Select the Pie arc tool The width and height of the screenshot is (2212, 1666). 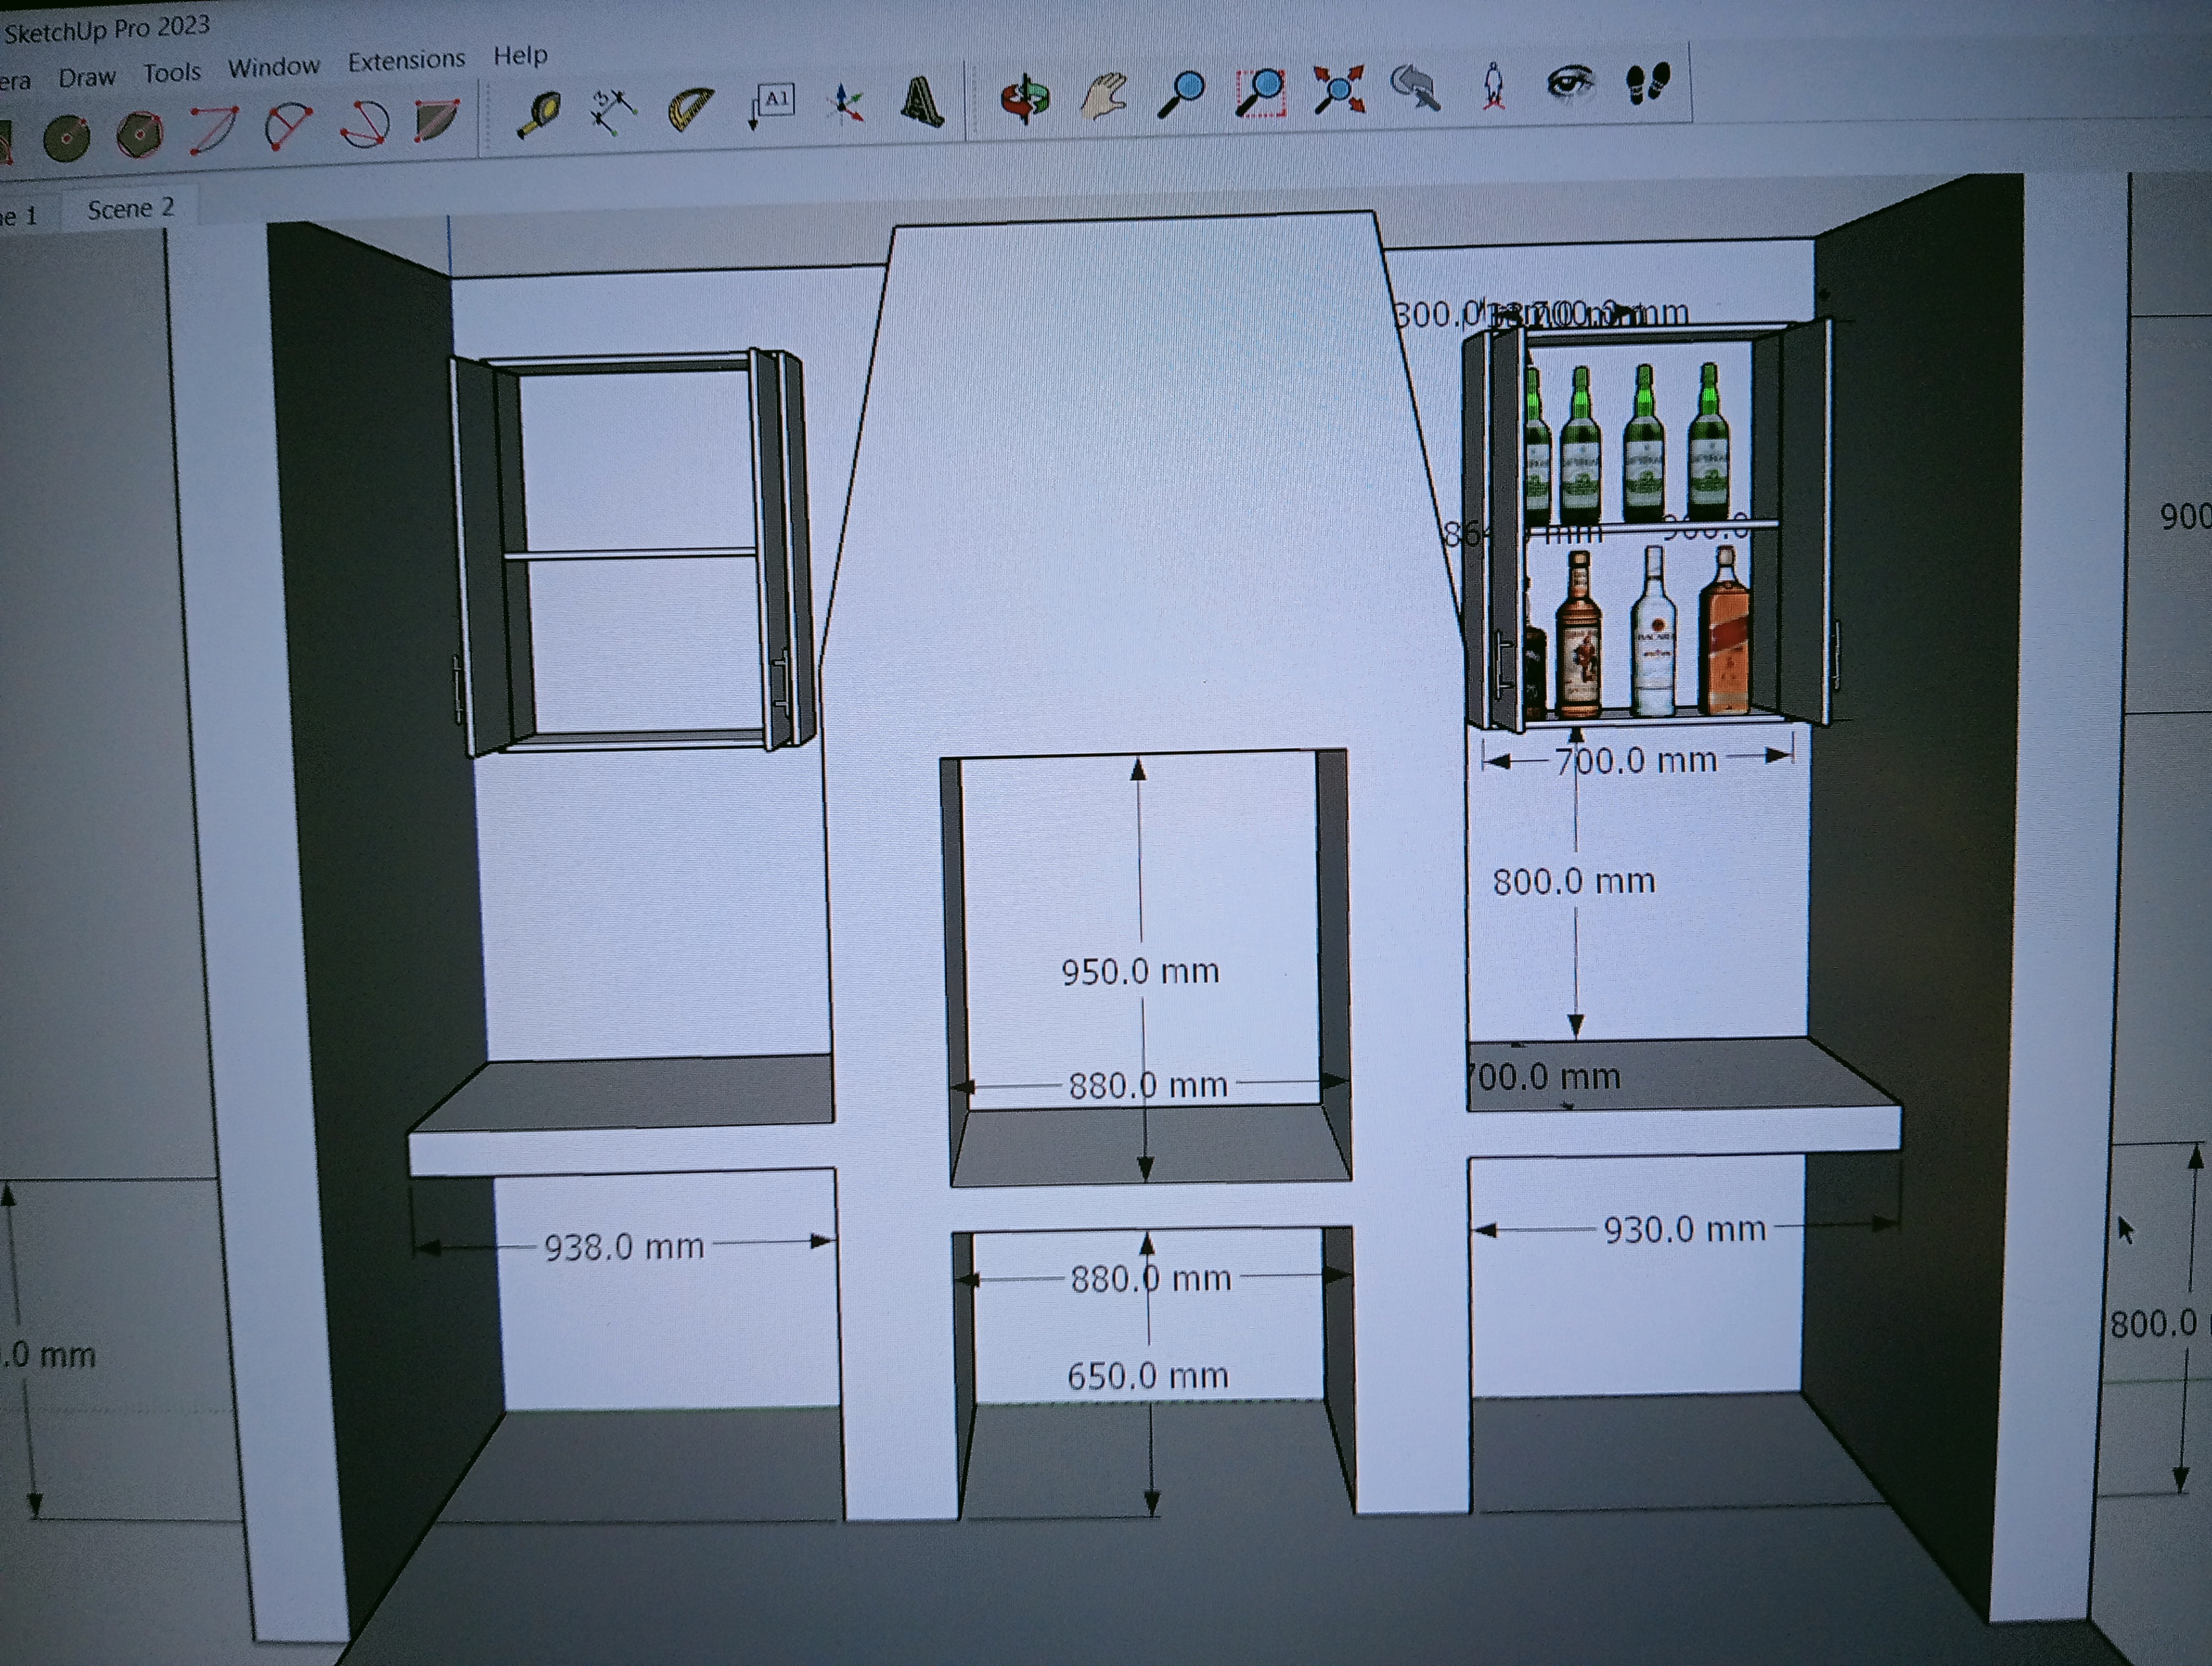[x=436, y=121]
